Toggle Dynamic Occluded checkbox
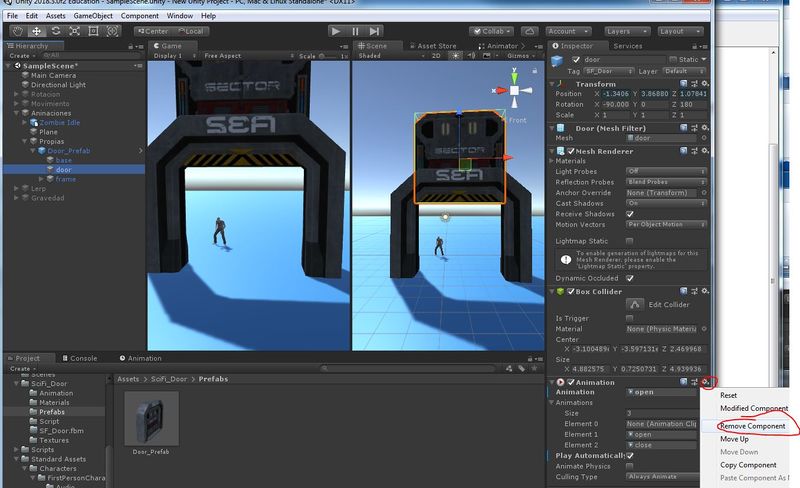Screen dimensions: 800x488 point(630,278)
